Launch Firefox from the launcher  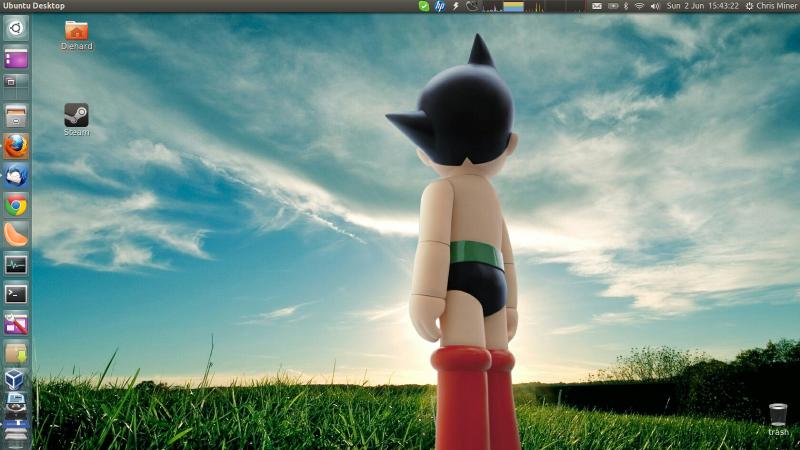[x=16, y=146]
